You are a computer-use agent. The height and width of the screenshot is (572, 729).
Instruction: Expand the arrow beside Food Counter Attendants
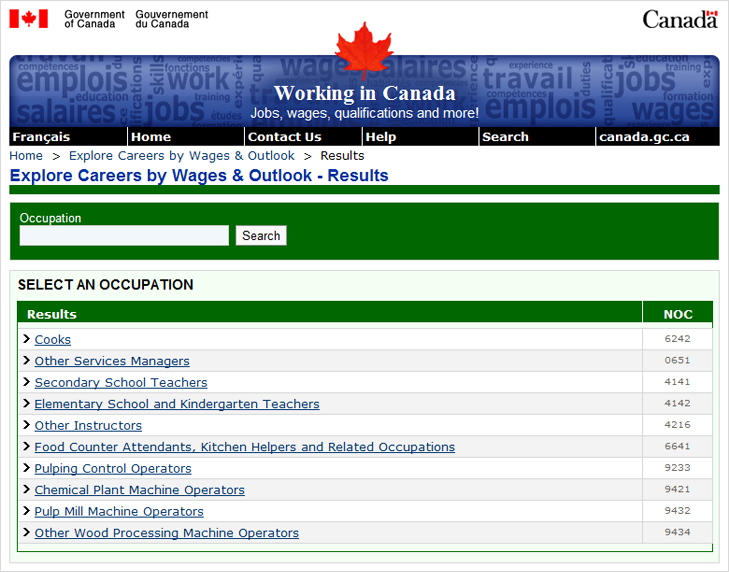(27, 446)
